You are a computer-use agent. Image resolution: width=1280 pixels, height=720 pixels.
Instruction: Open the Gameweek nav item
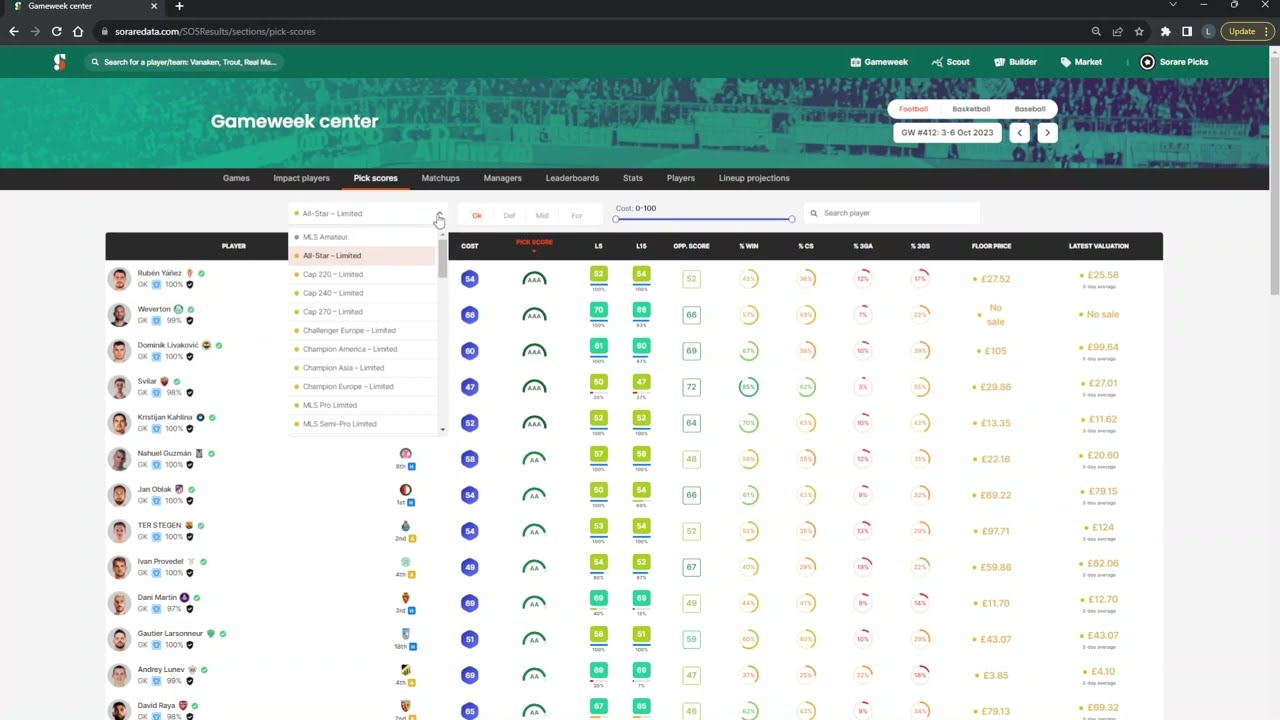click(879, 62)
